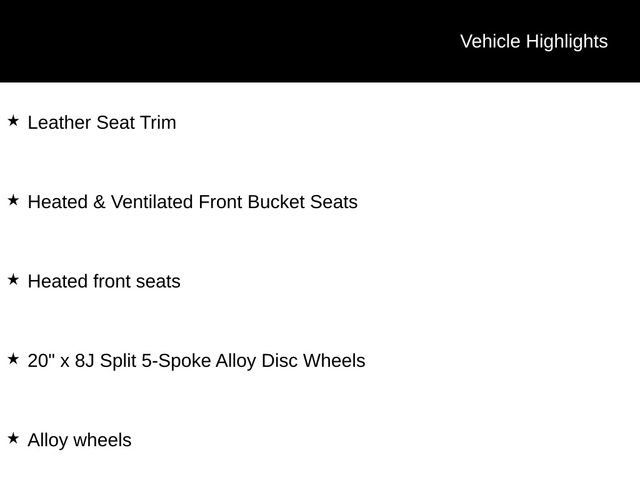Select the star beside the 20" x 8J wheels
The image size is (640, 480).
click(x=13, y=359)
